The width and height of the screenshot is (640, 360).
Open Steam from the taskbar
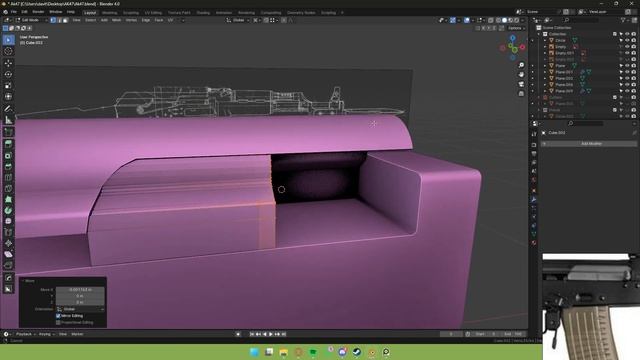pyautogui.click(x=357, y=352)
